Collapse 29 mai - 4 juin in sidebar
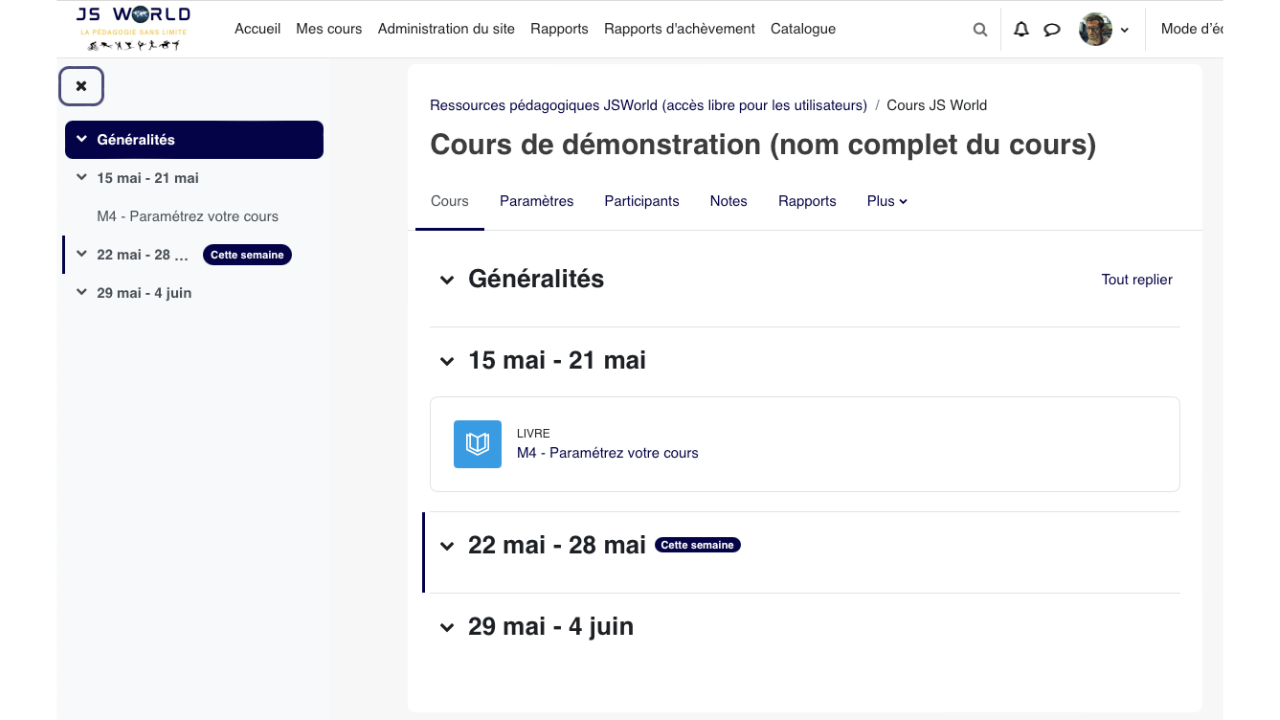 81,293
